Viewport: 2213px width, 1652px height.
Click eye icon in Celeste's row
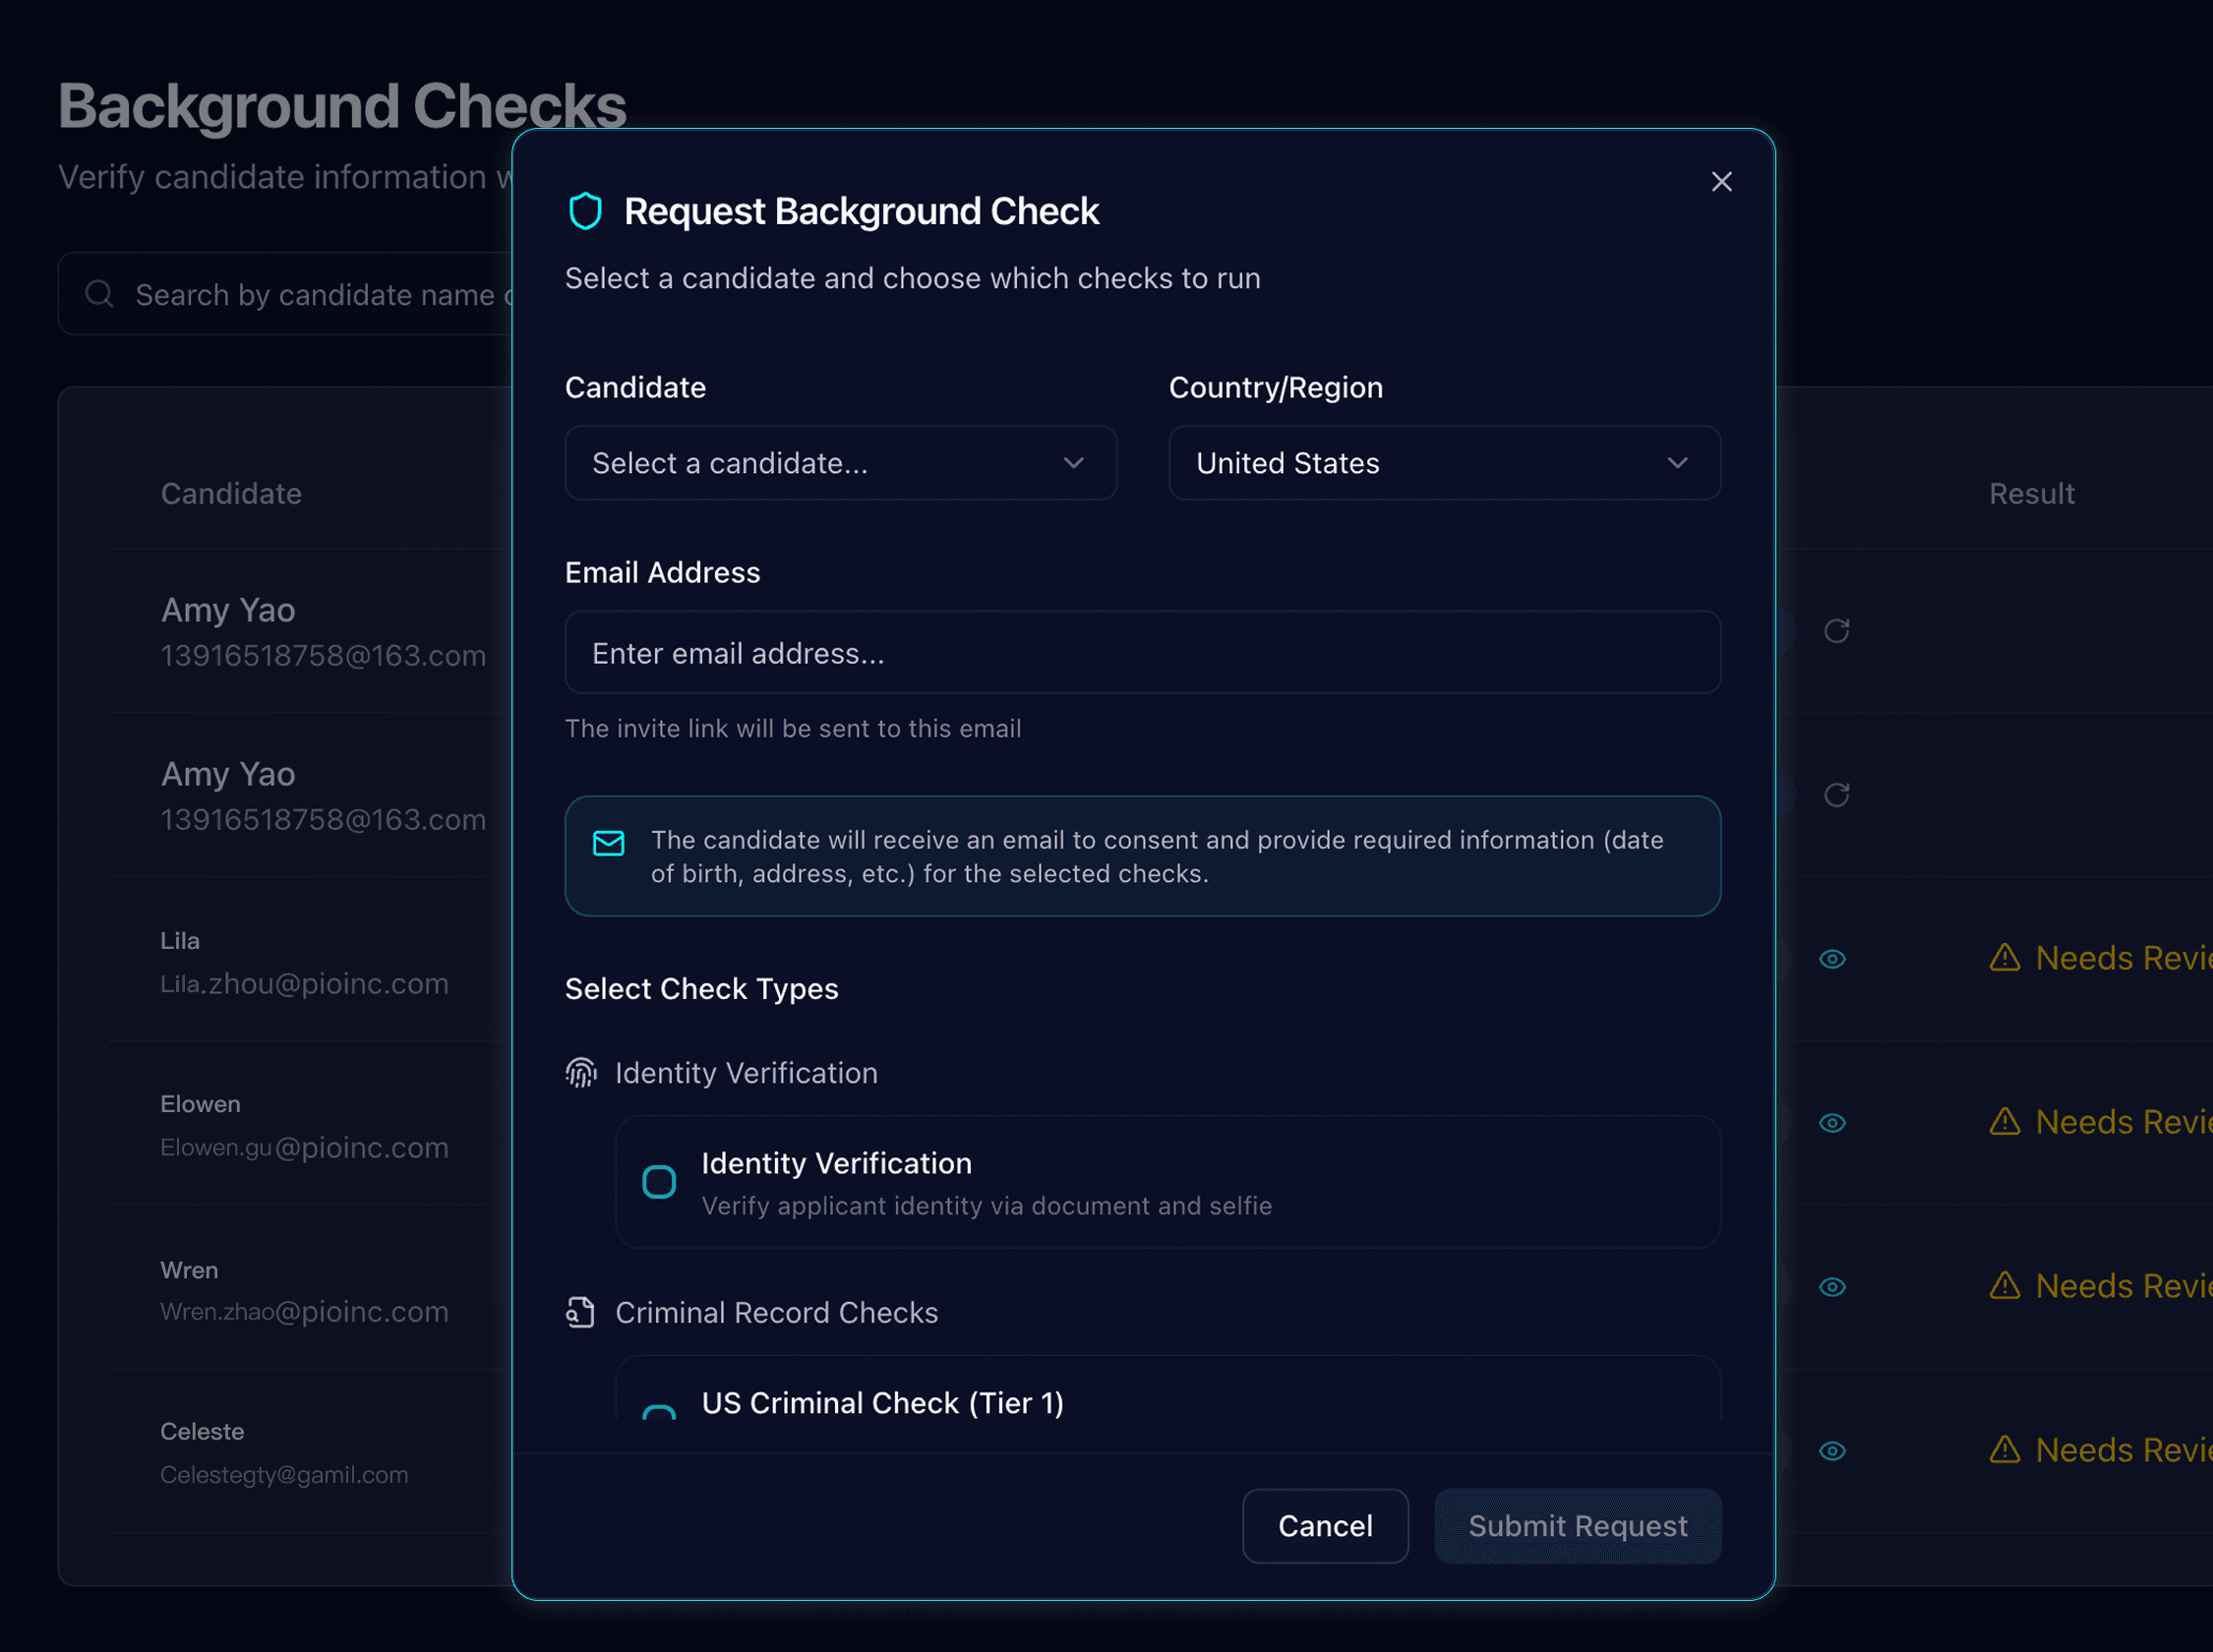tap(1832, 1451)
